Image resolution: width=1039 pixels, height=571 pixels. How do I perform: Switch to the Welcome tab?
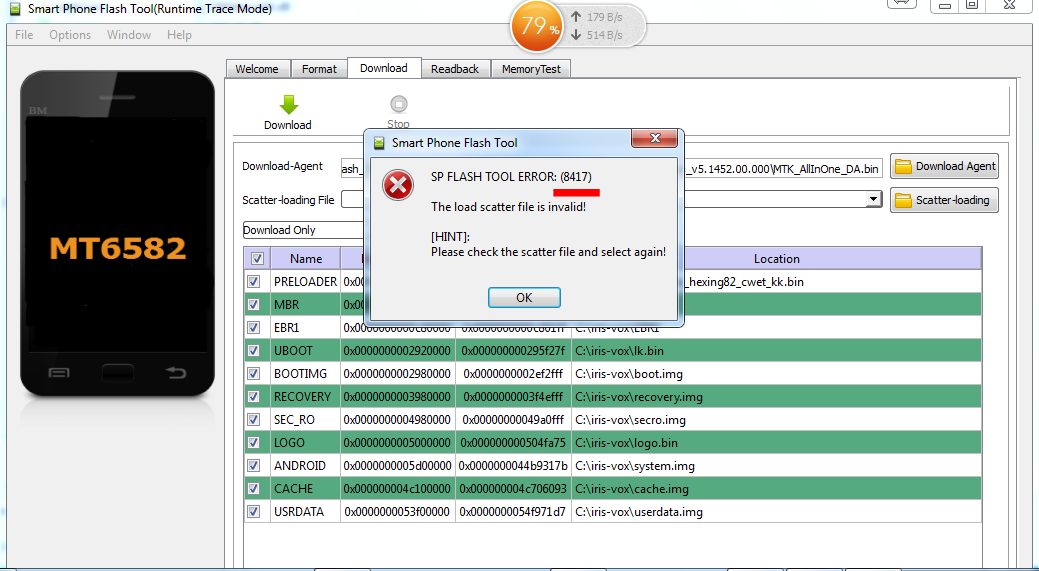click(257, 69)
